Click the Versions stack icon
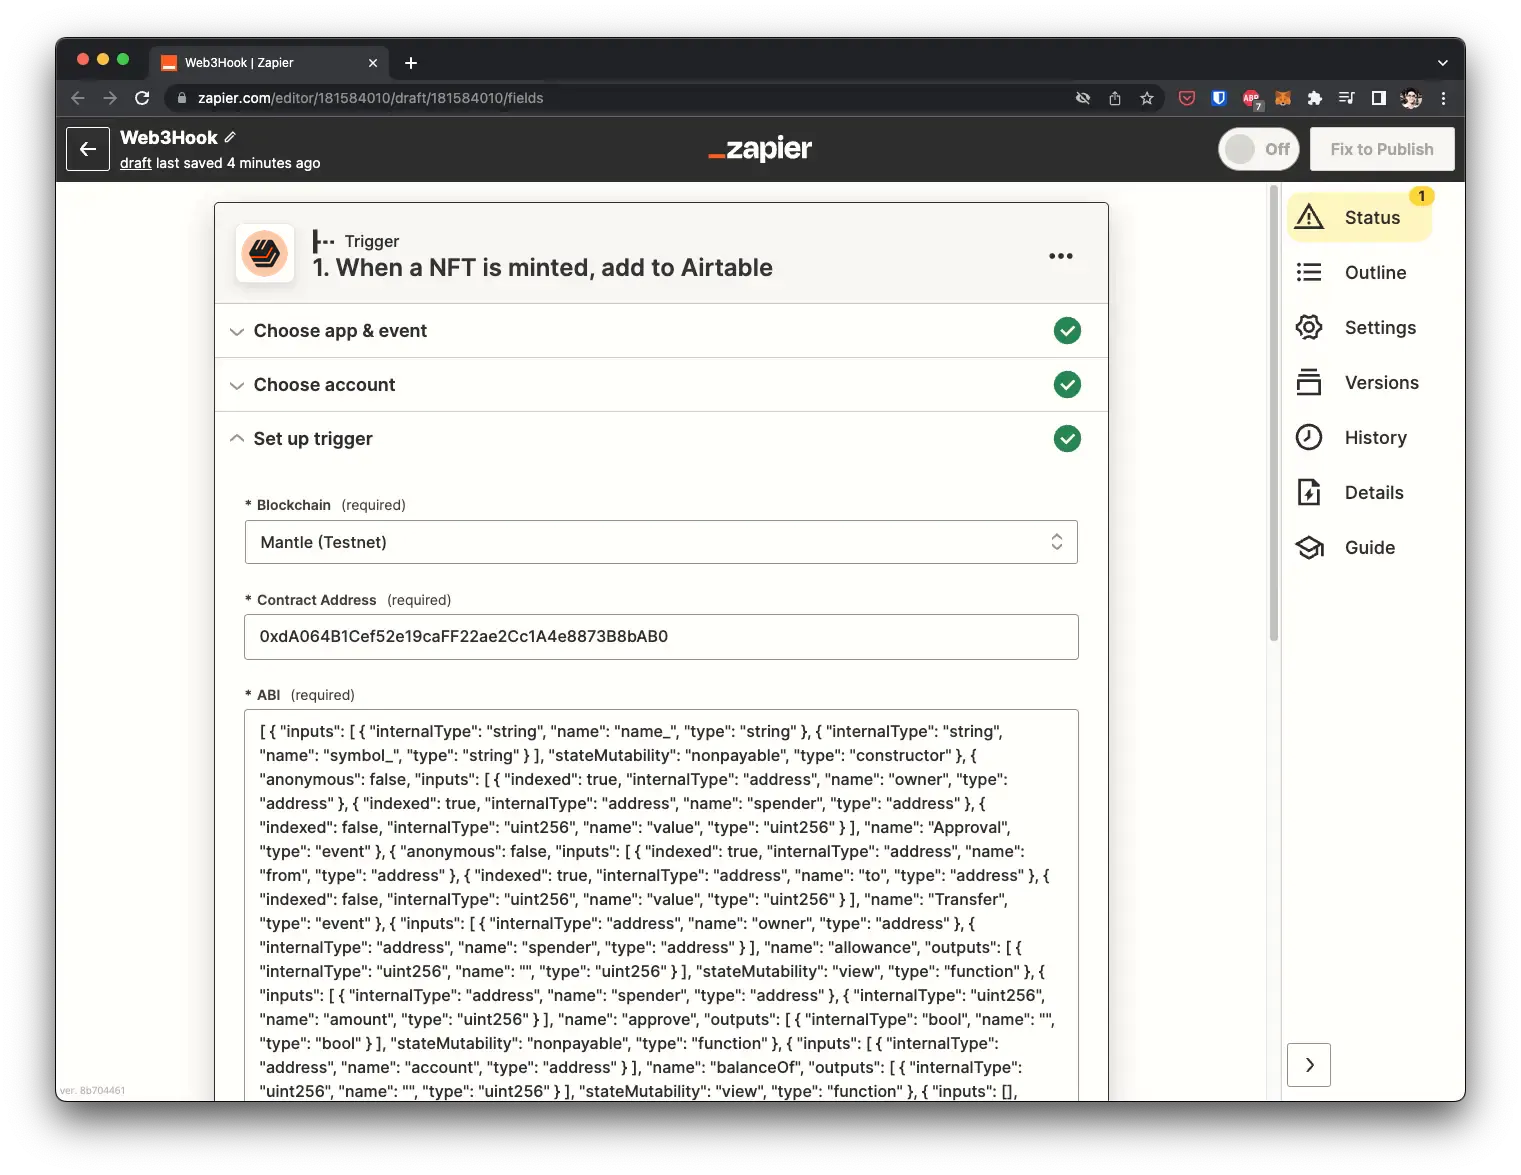This screenshot has width=1521, height=1175. [x=1309, y=382]
